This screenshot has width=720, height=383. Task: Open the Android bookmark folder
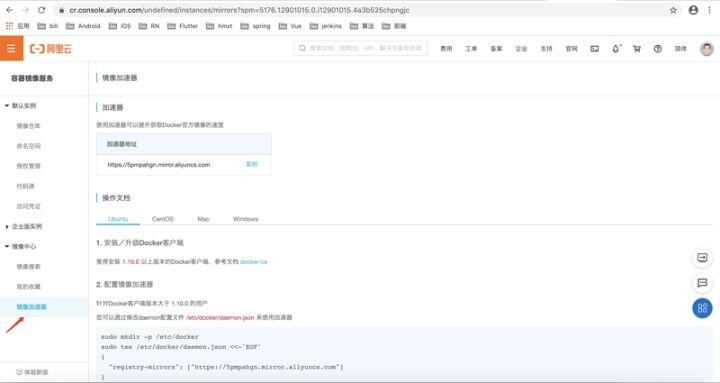(x=83, y=26)
